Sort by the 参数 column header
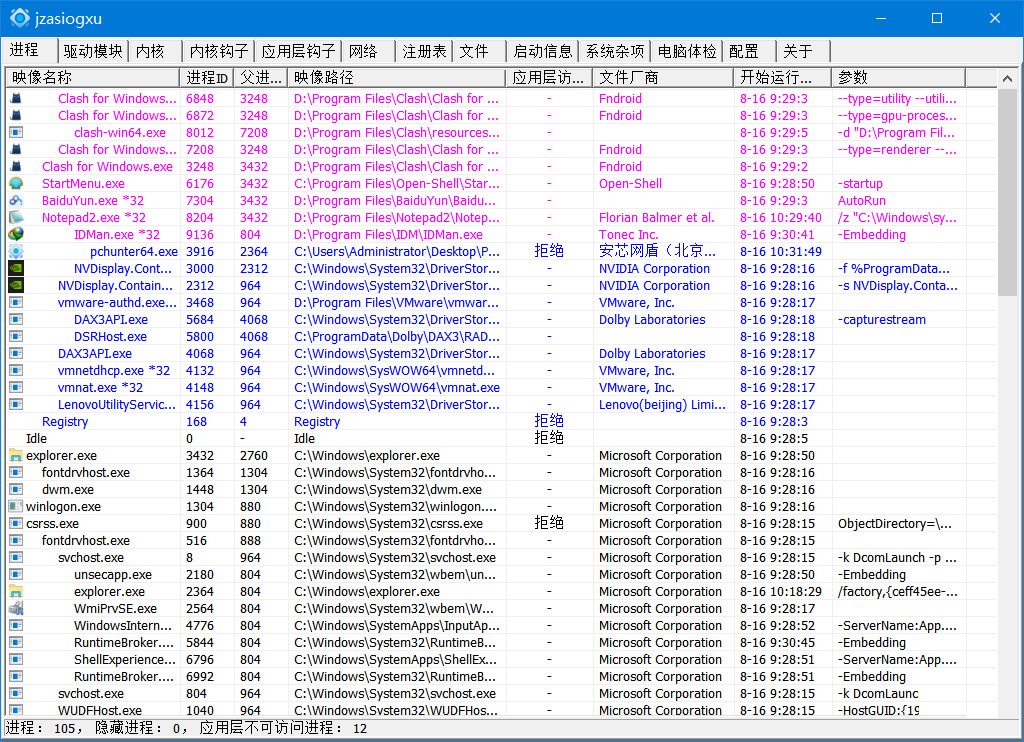Image resolution: width=1024 pixels, height=742 pixels. click(899, 78)
